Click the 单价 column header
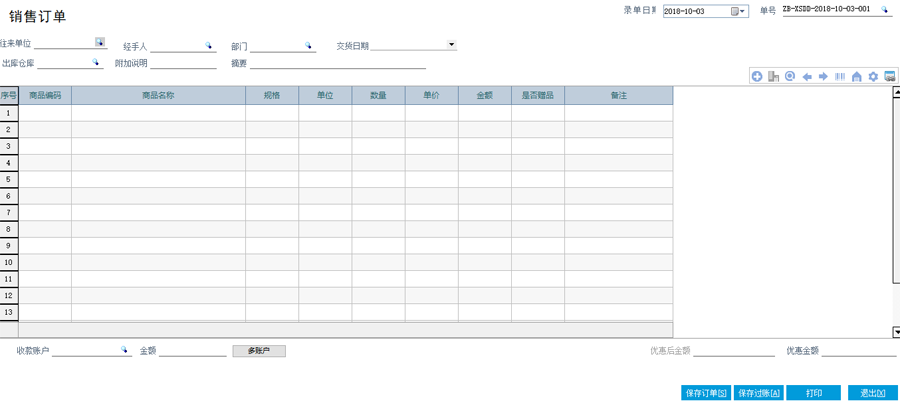This screenshot has width=900, height=401. [x=432, y=96]
